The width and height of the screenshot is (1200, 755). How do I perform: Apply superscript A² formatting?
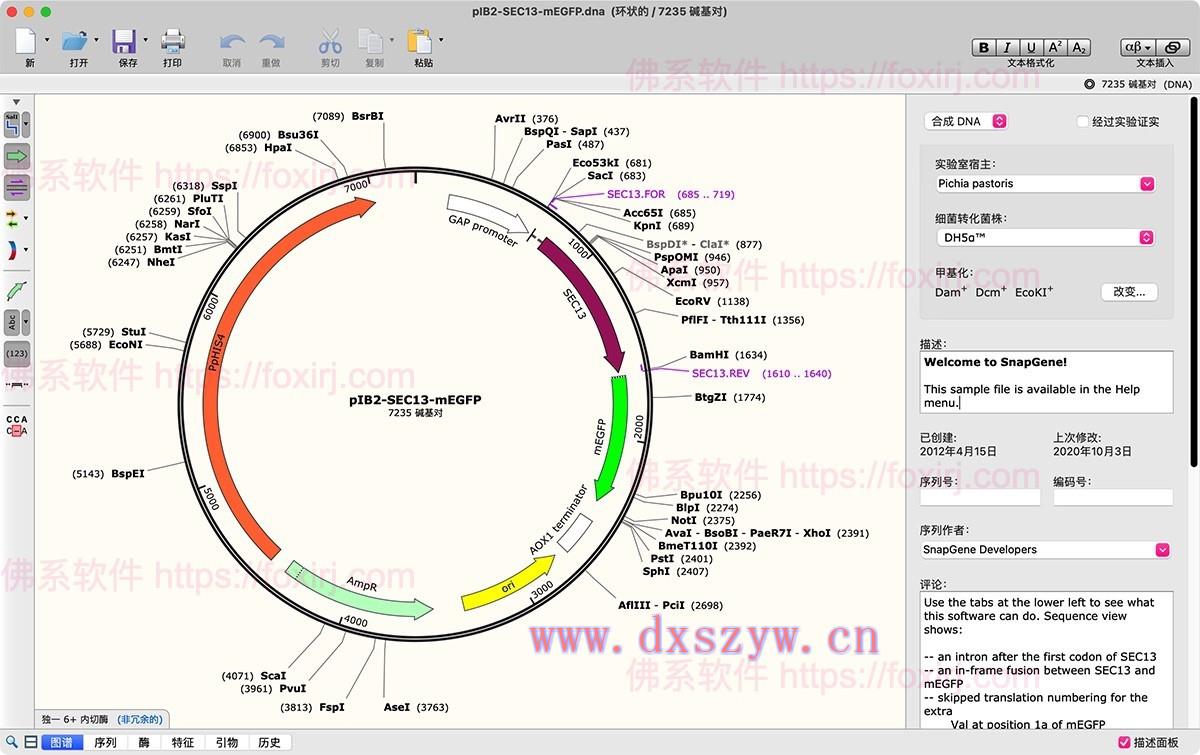[x=1055, y=48]
